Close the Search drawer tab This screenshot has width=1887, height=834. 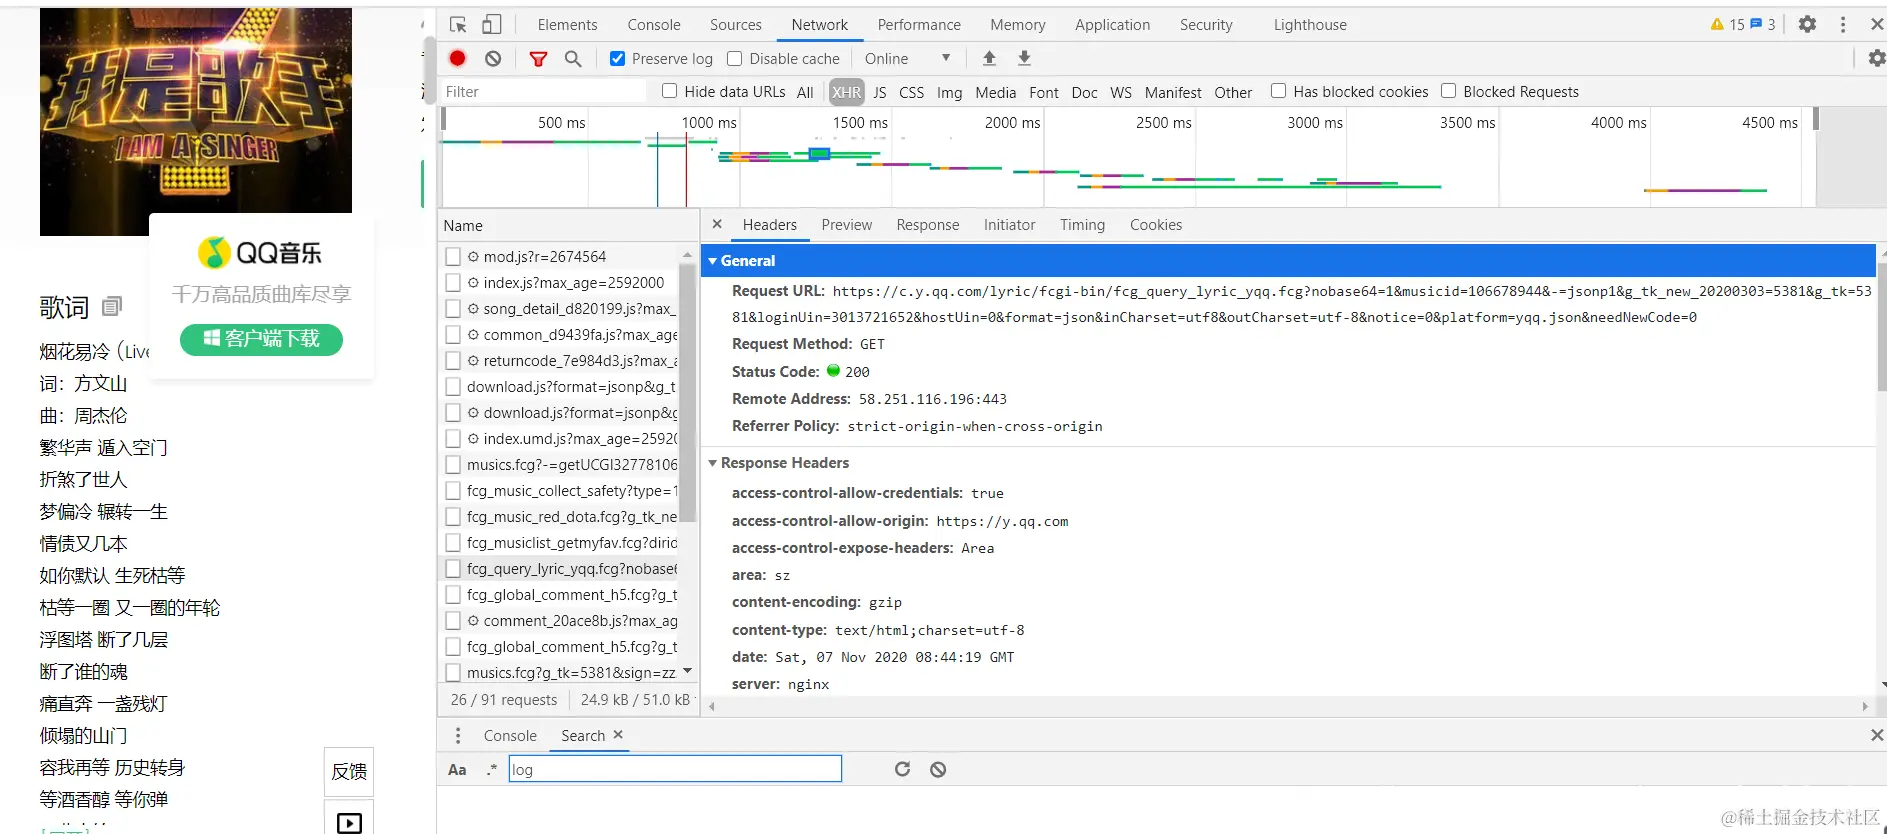618,735
